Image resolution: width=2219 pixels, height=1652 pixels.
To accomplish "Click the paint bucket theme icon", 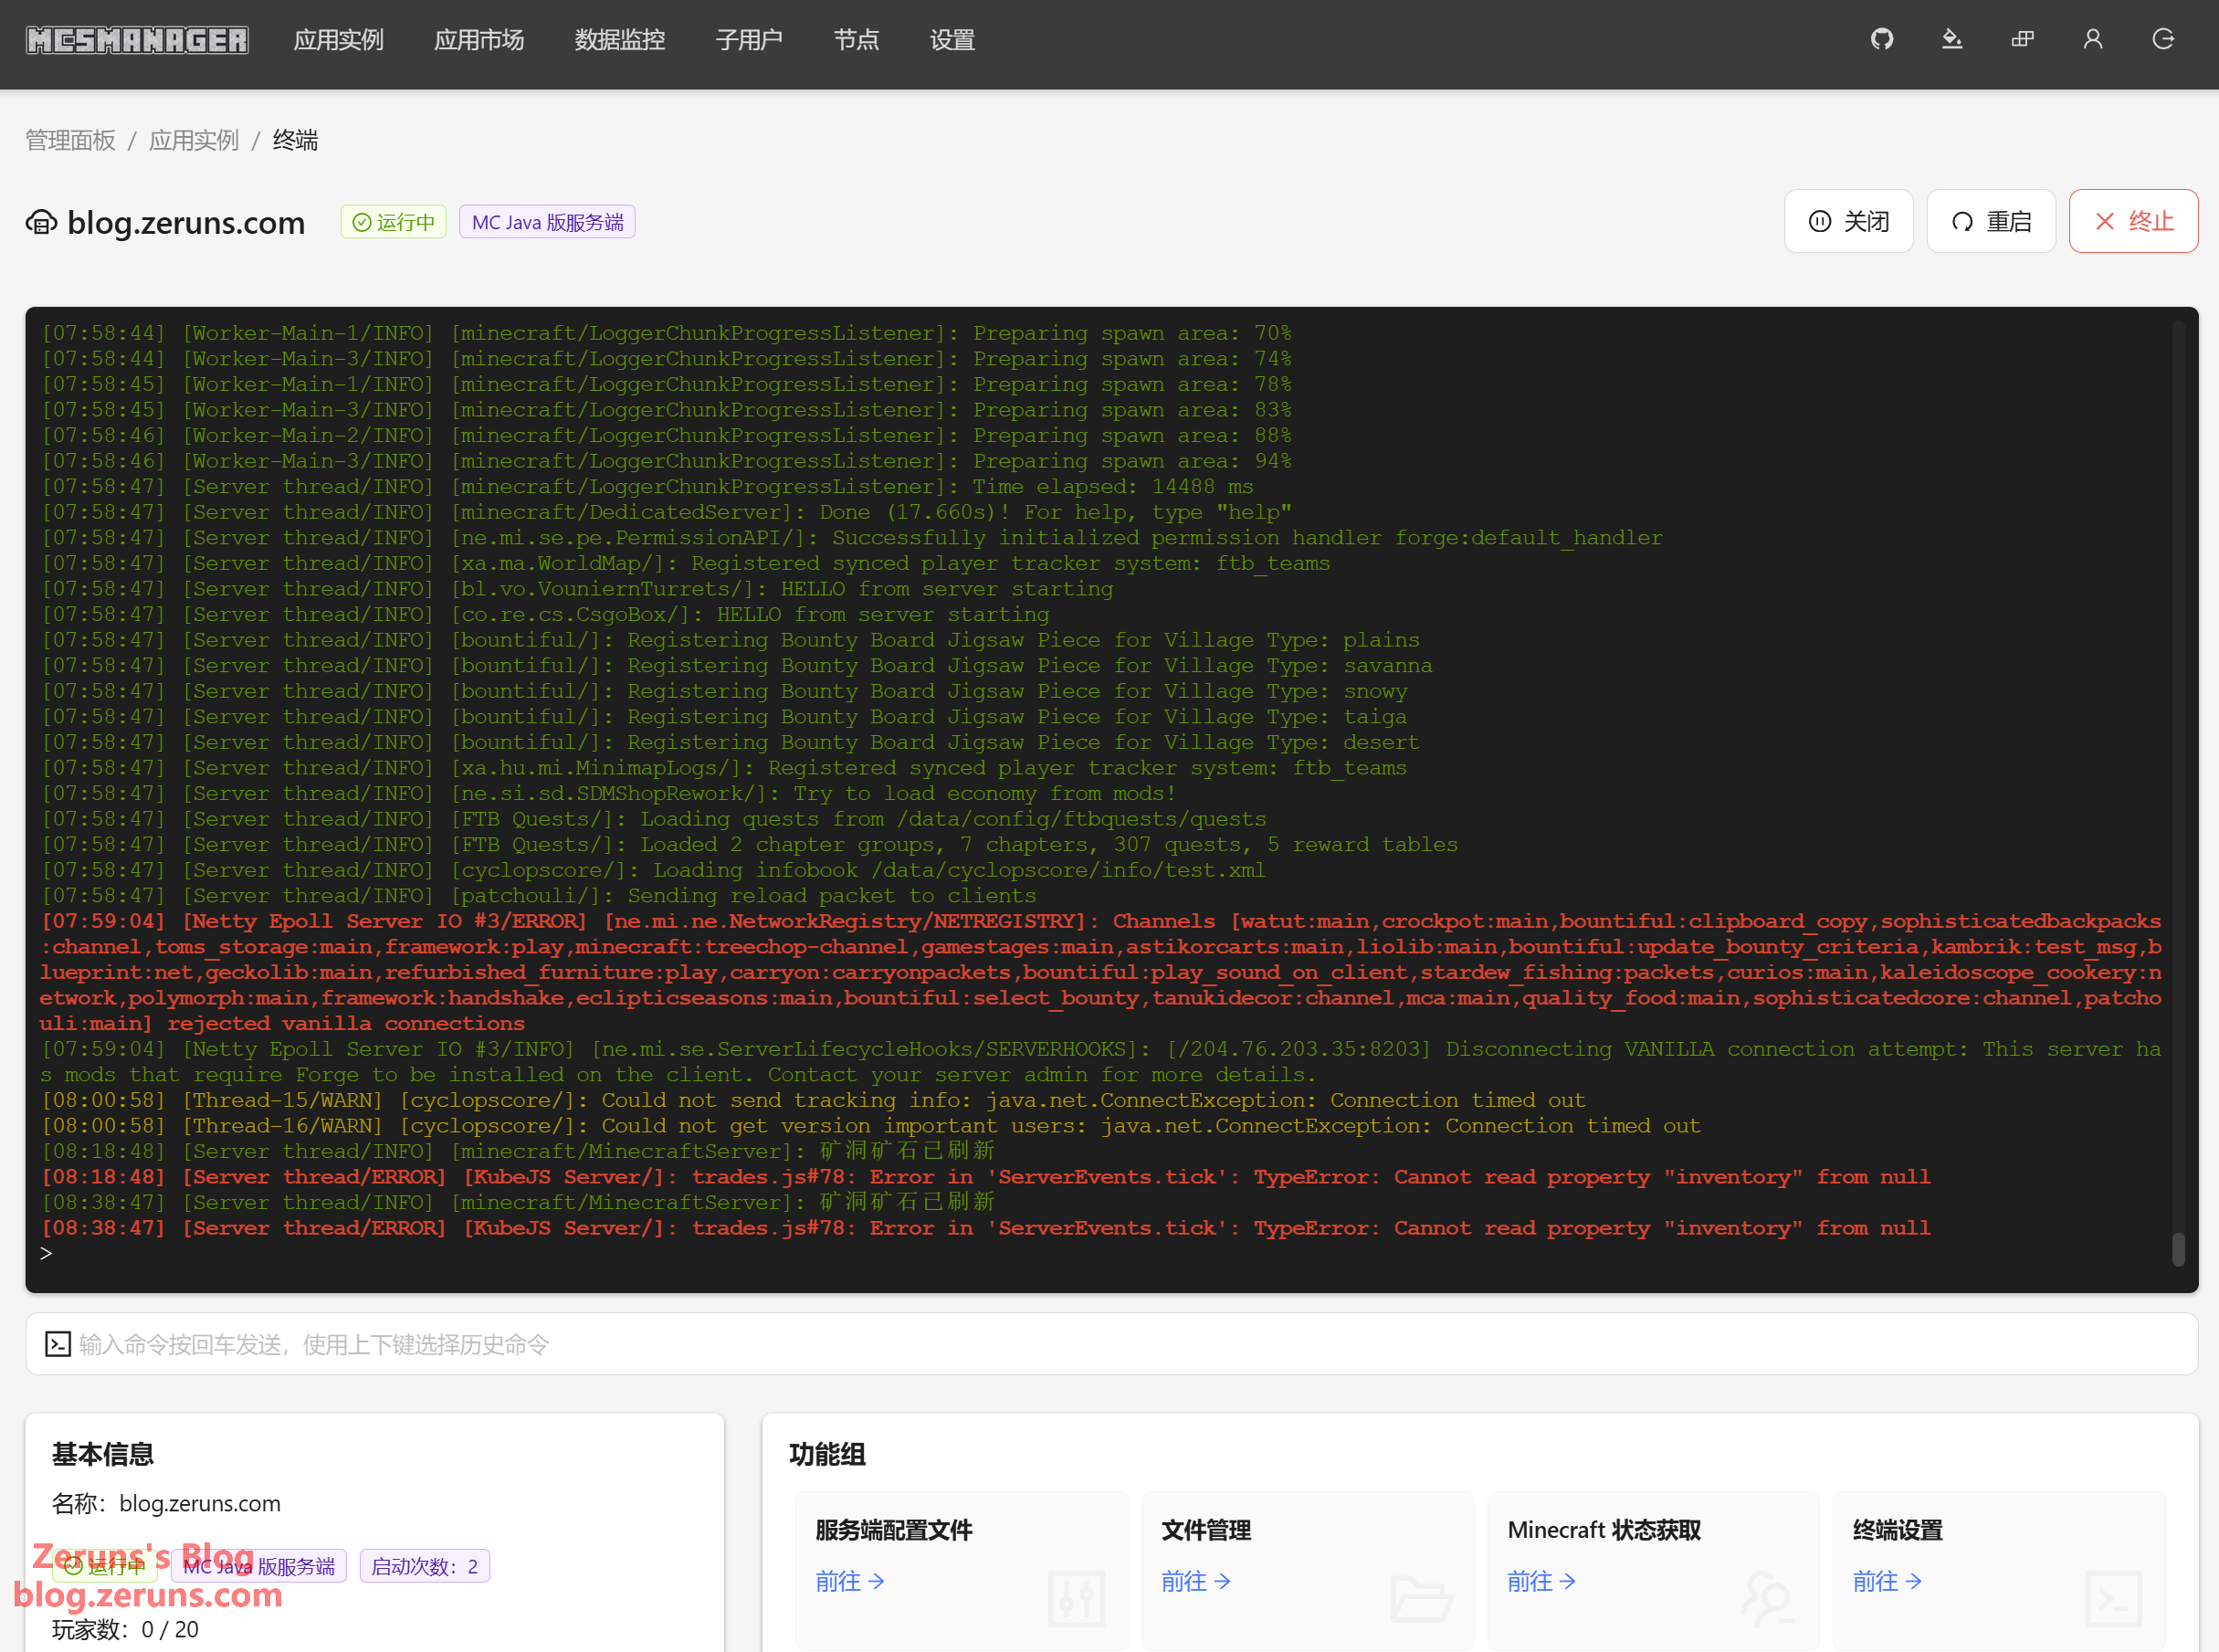I will click(x=1951, y=40).
